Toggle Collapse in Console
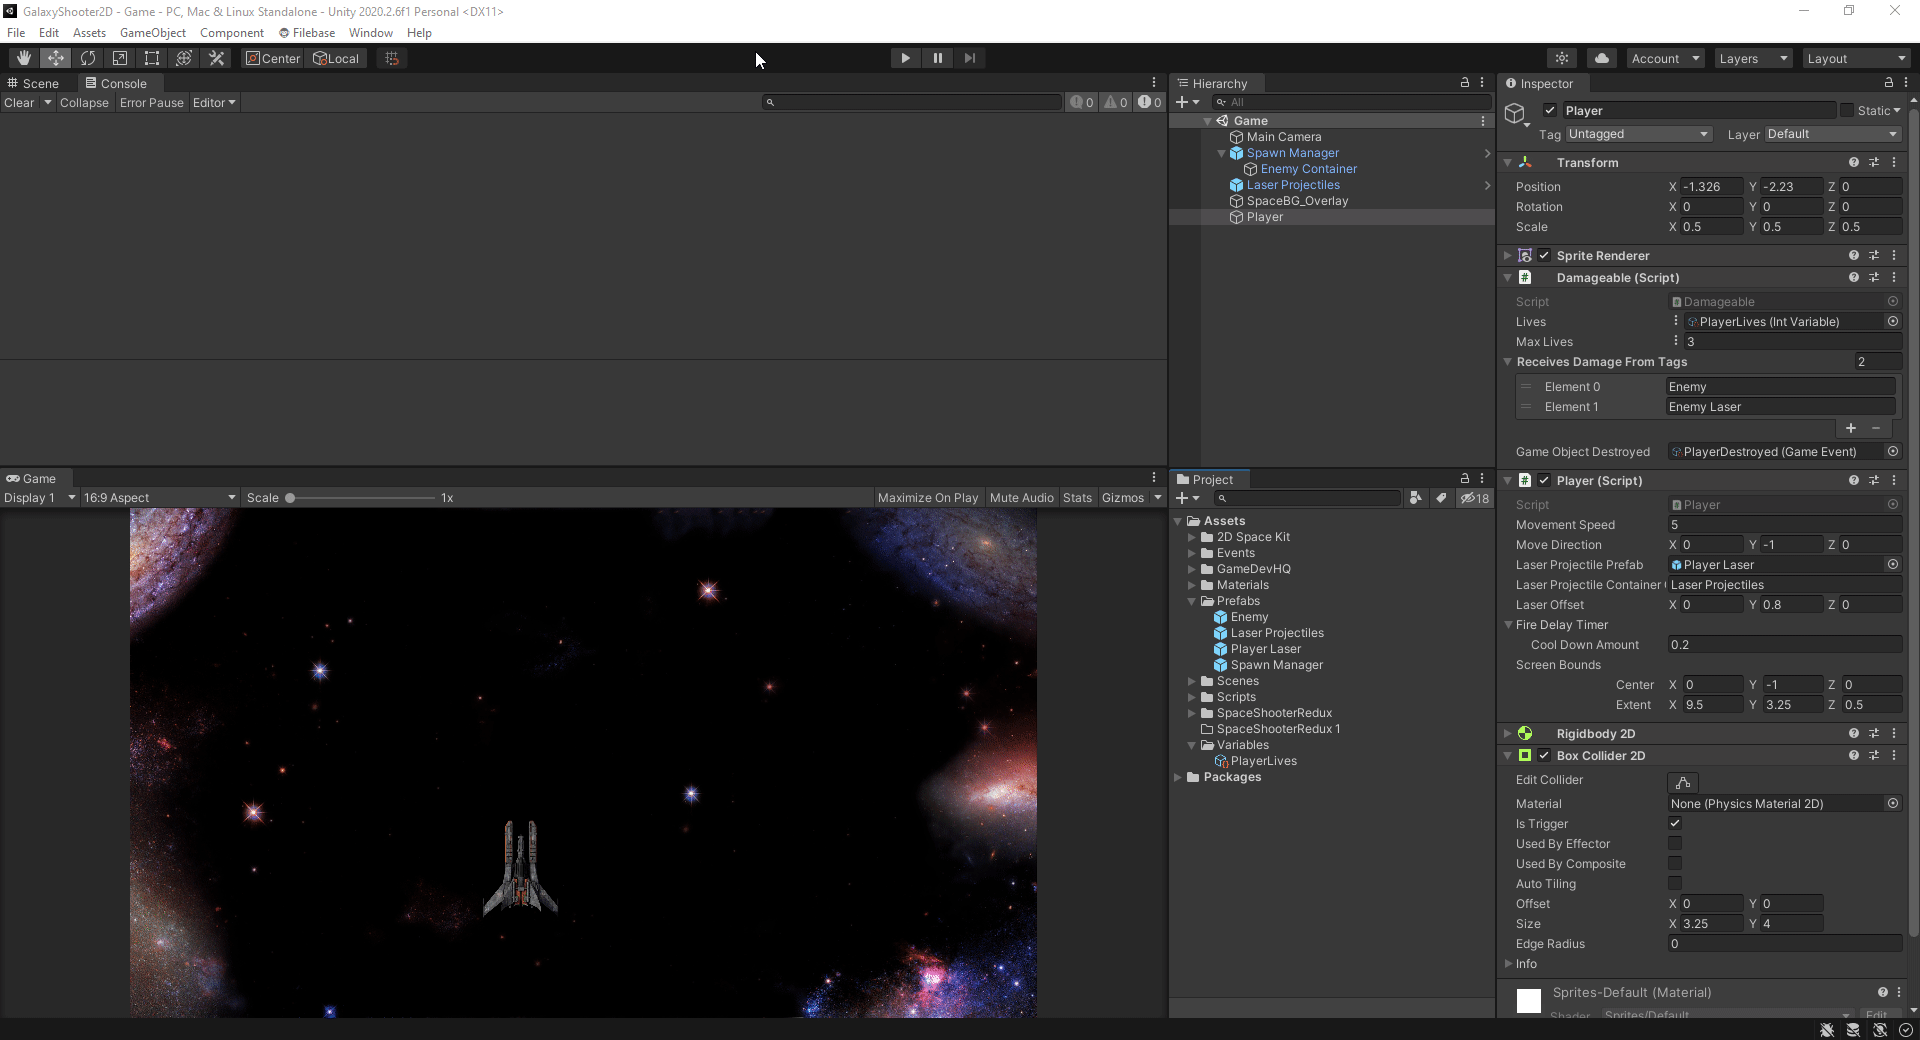The width and height of the screenshot is (1920, 1040). (84, 102)
